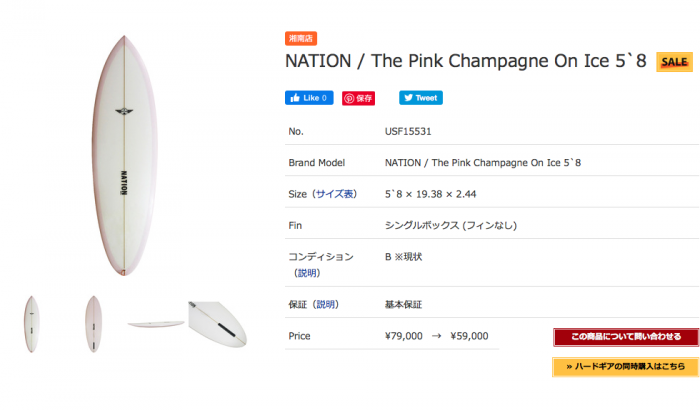Open the orange 湘南店 shop tag

pos(301,38)
